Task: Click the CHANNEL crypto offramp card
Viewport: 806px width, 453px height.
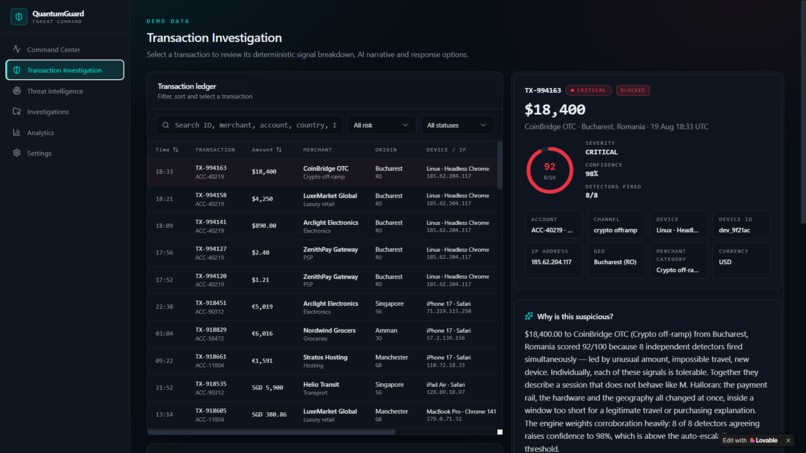Action: tap(616, 225)
